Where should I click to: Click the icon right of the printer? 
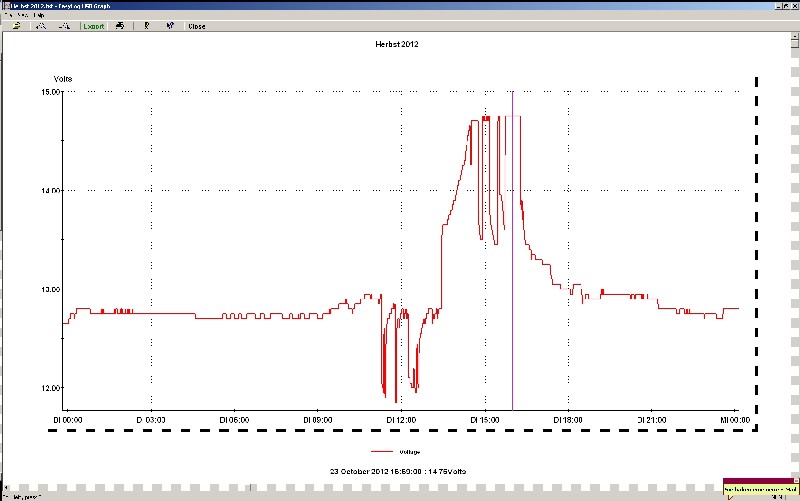pos(147,26)
